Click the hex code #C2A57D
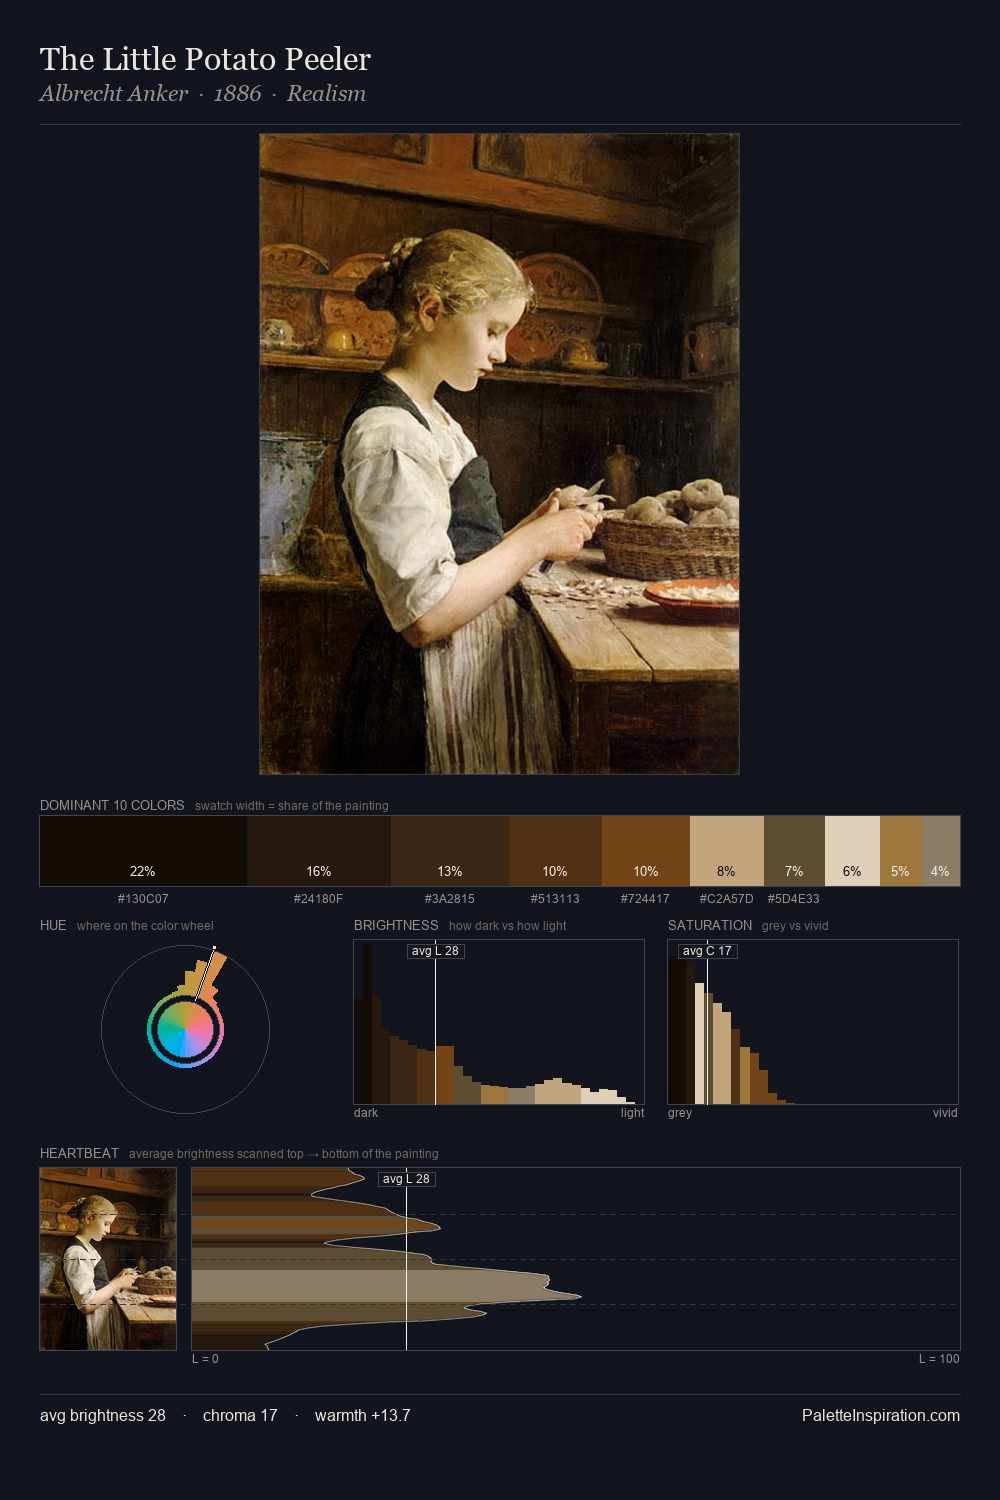Viewport: 1000px width, 1500px height. click(726, 899)
